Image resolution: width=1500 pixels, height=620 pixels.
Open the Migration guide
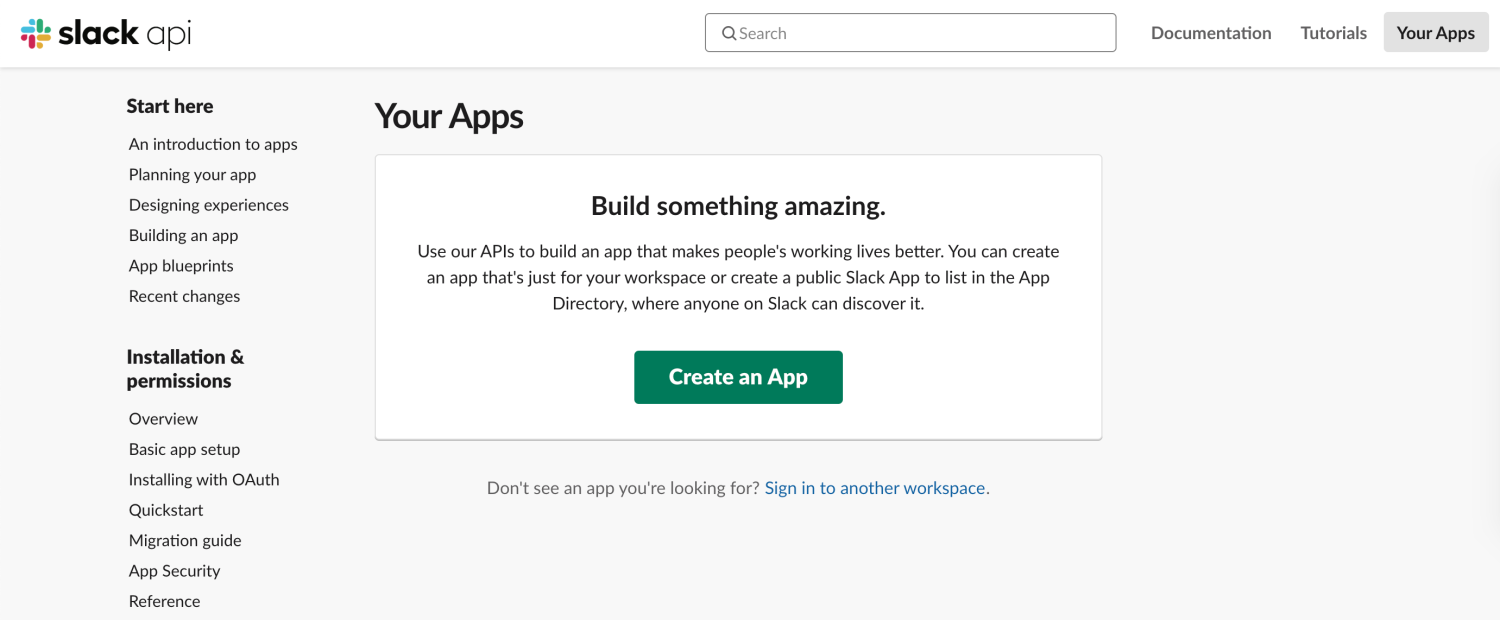(x=185, y=540)
